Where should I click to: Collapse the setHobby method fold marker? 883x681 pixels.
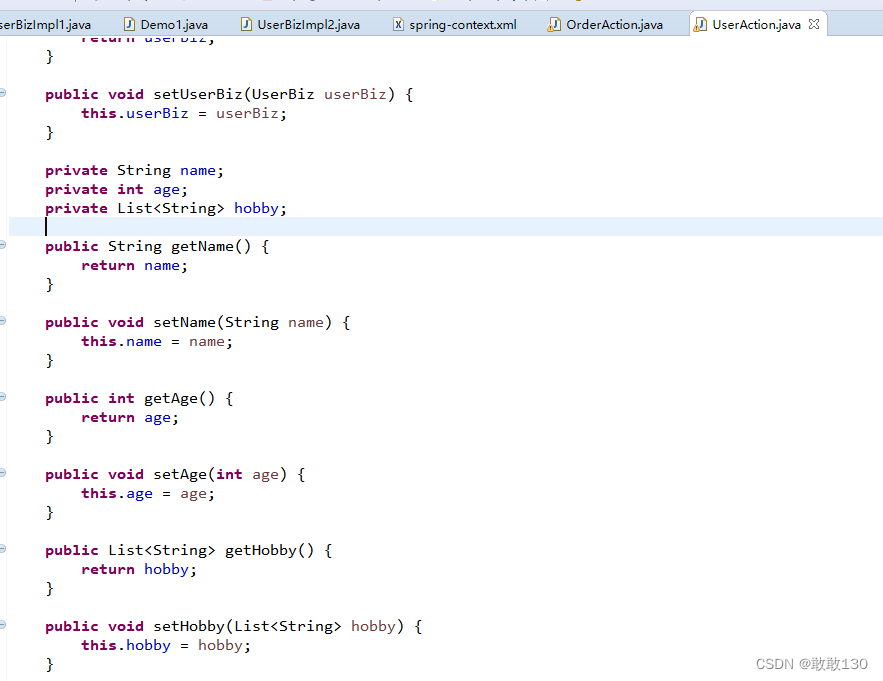3,625
